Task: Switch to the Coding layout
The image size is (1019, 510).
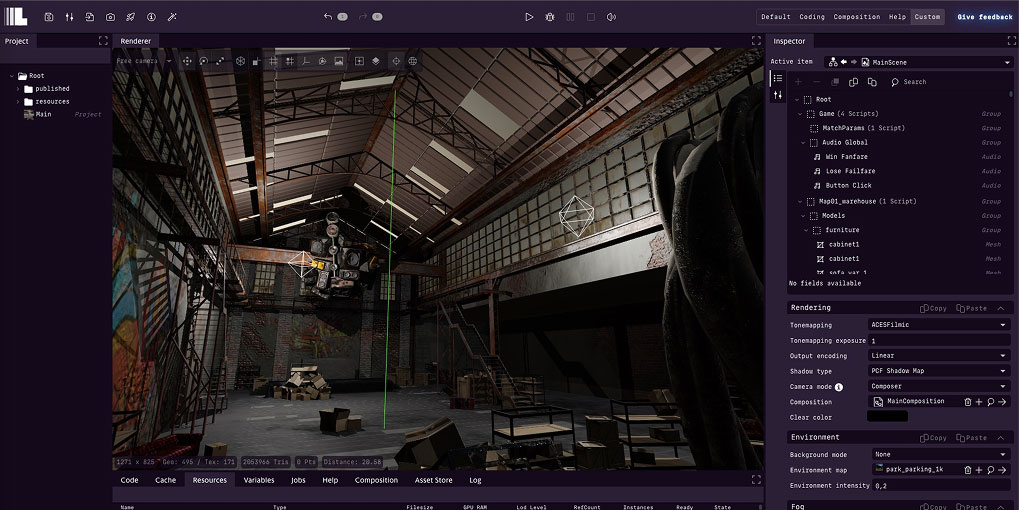Action: [812, 17]
